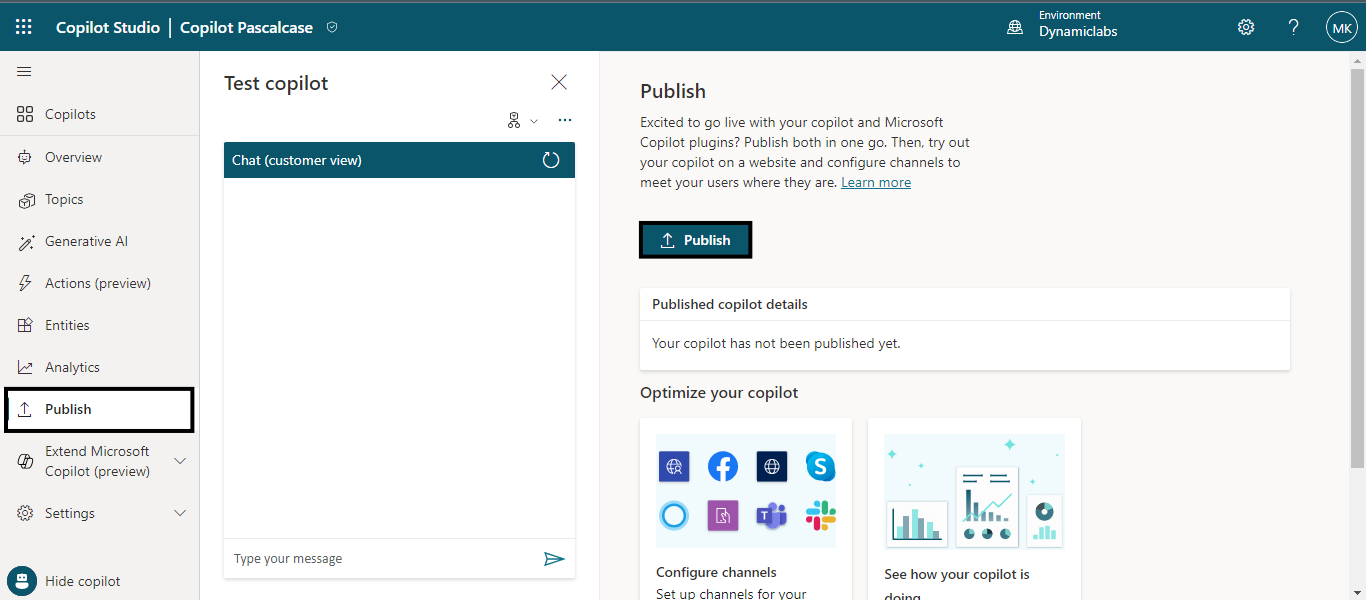Expand Extend Microsoft Copilot (preview) section
This screenshot has height=600, width=1366.
(180, 461)
